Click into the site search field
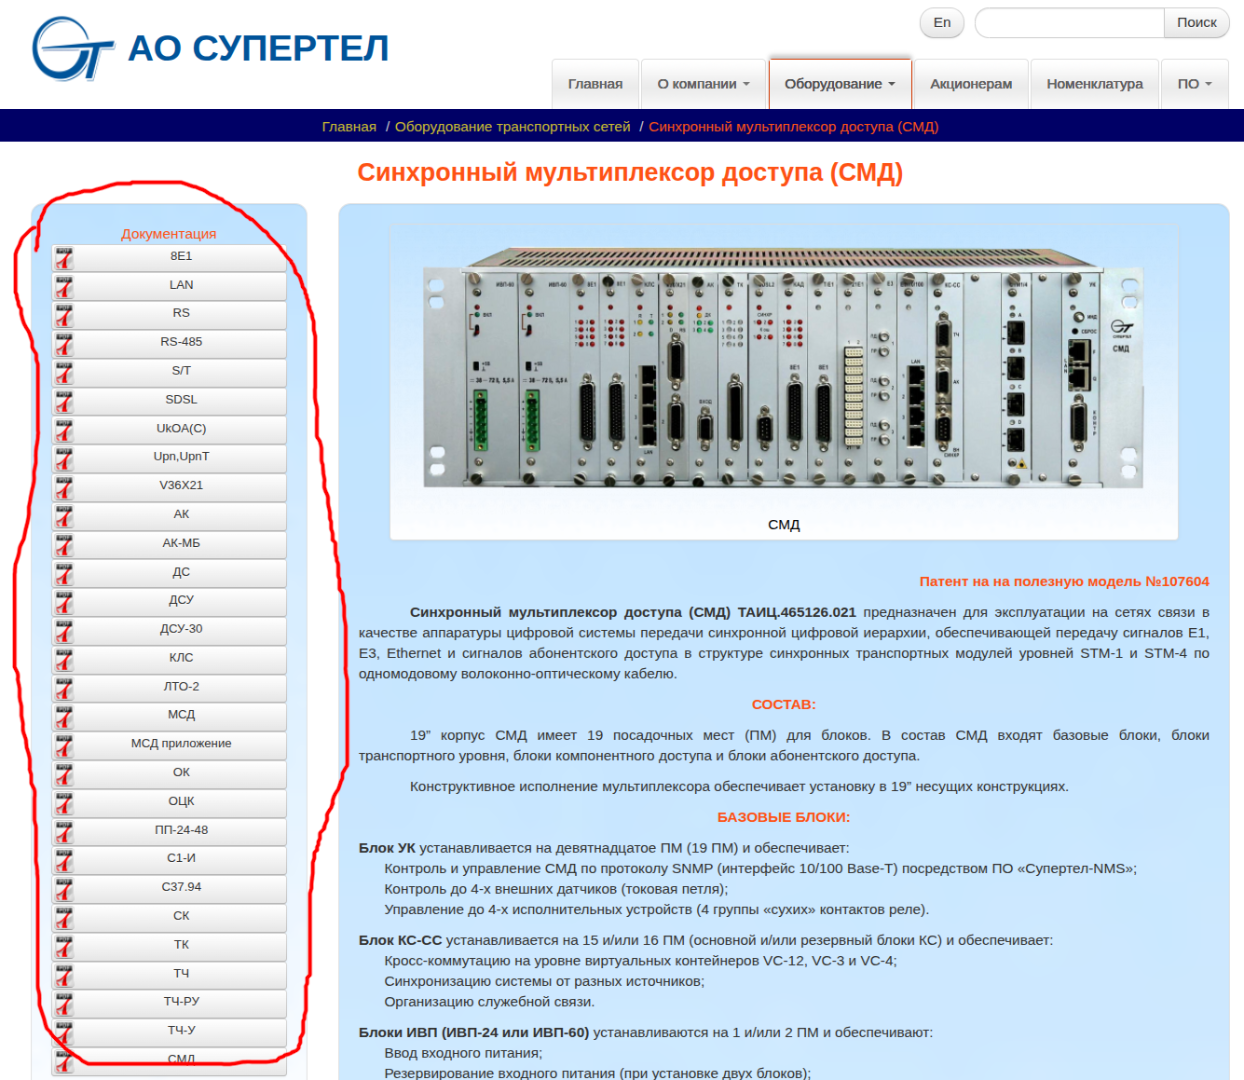The image size is (1244, 1080). coord(1069,23)
